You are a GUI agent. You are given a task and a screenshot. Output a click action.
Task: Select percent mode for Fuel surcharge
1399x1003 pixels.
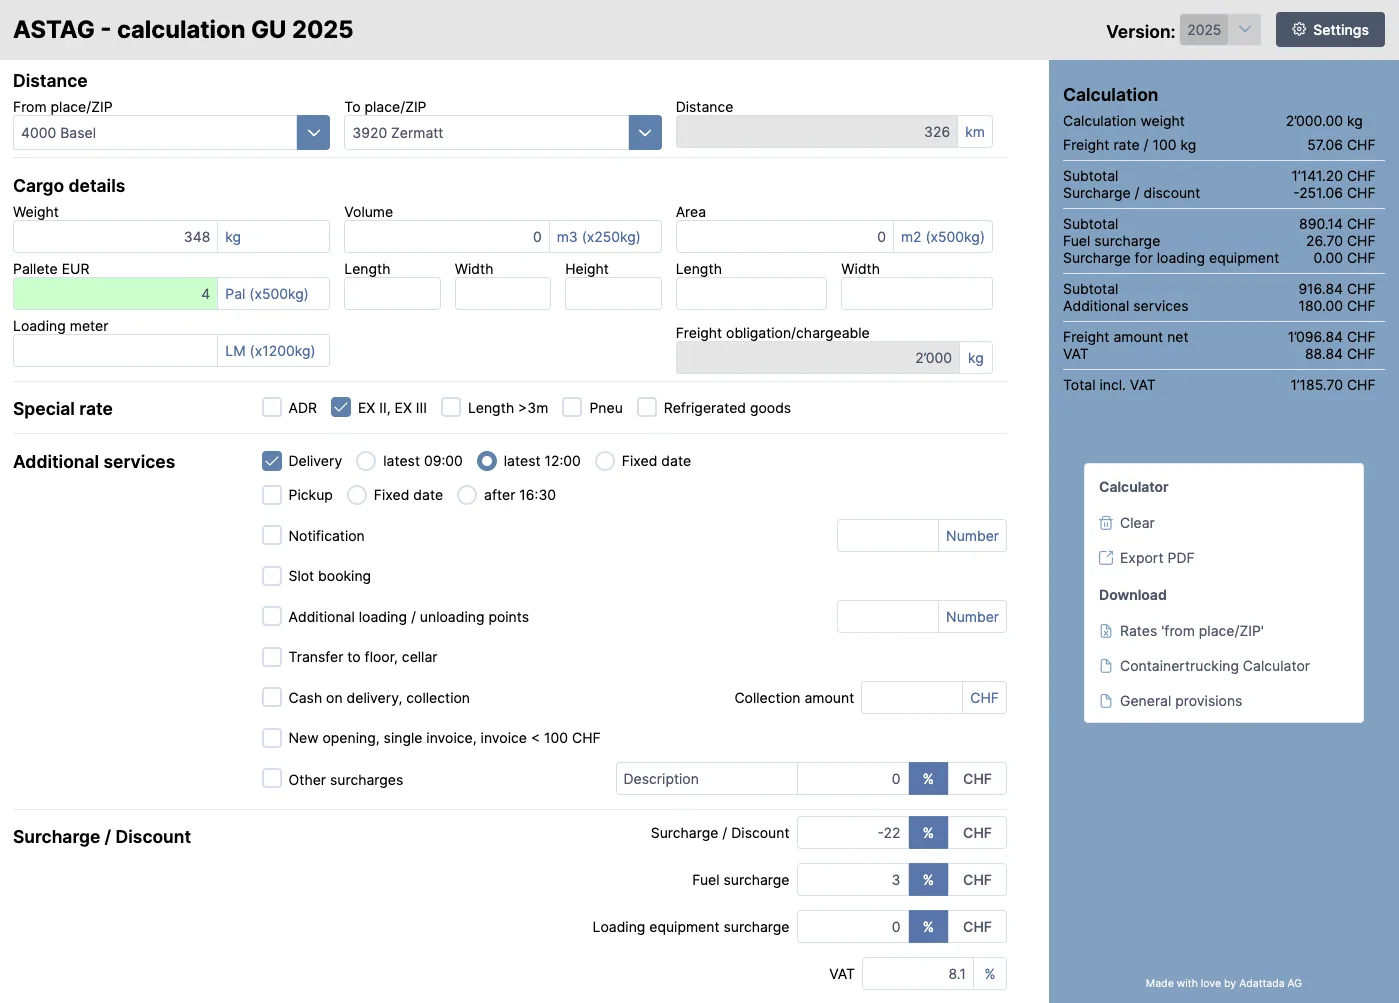(x=928, y=880)
